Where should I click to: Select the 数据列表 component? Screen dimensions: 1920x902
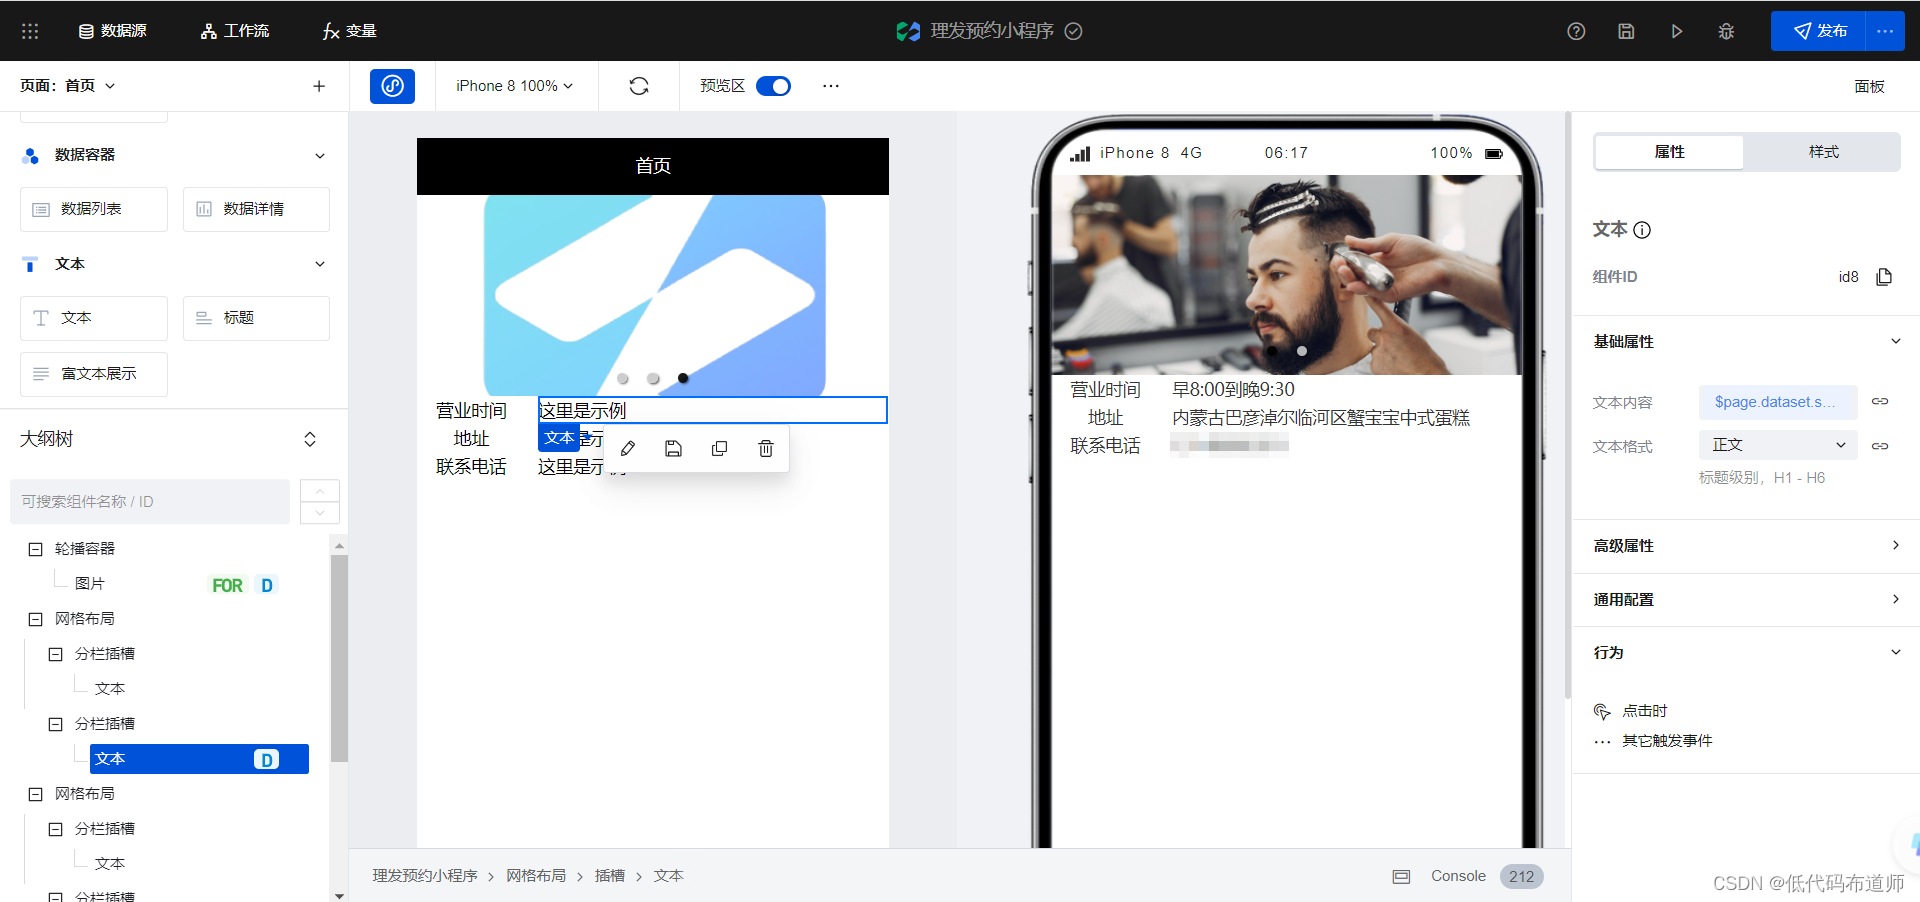(94, 209)
